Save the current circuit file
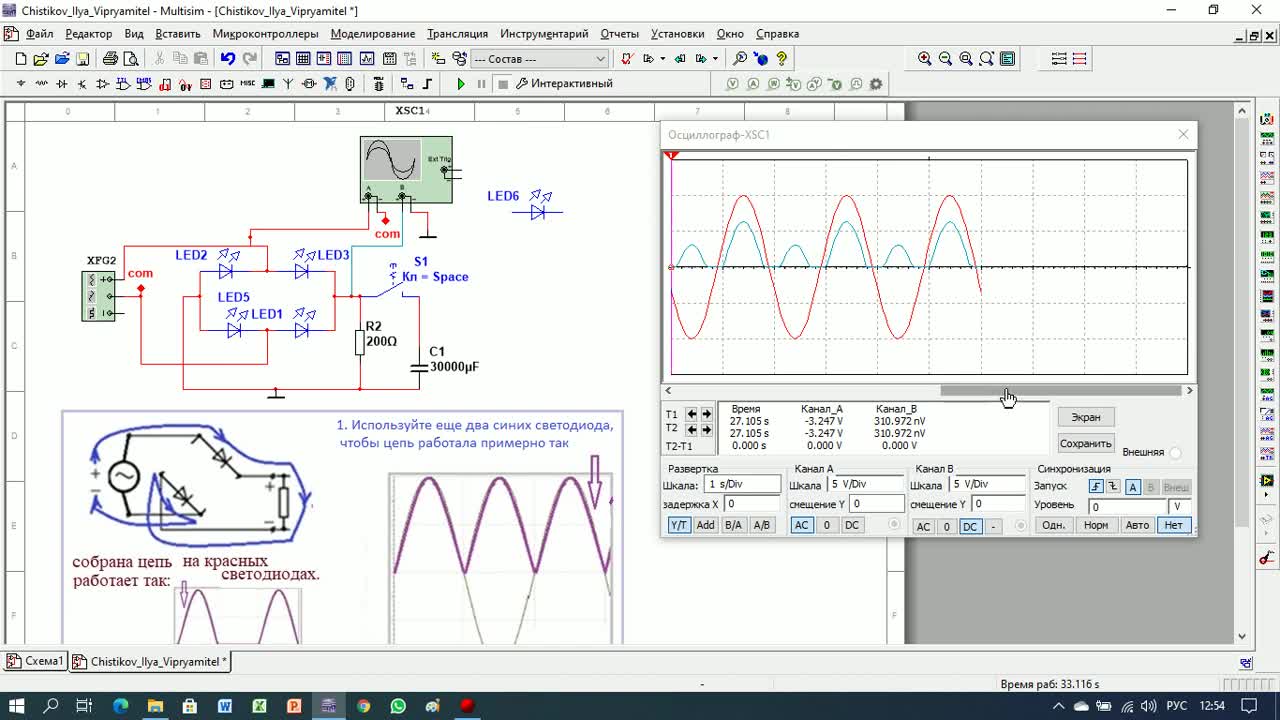 [82, 58]
